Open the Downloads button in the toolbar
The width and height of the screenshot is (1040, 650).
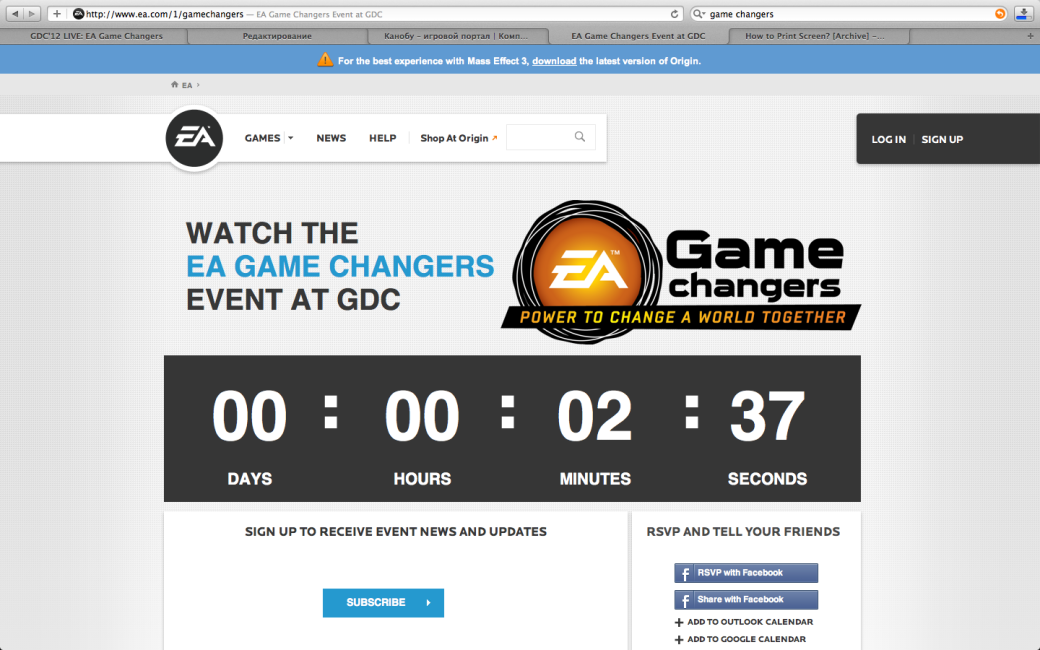[x=1023, y=14]
